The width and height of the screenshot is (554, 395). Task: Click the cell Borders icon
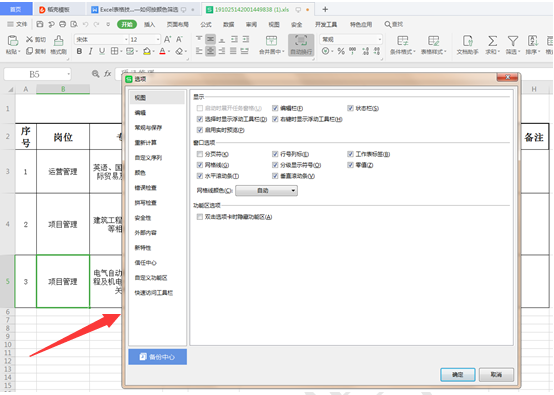[x=114, y=52]
